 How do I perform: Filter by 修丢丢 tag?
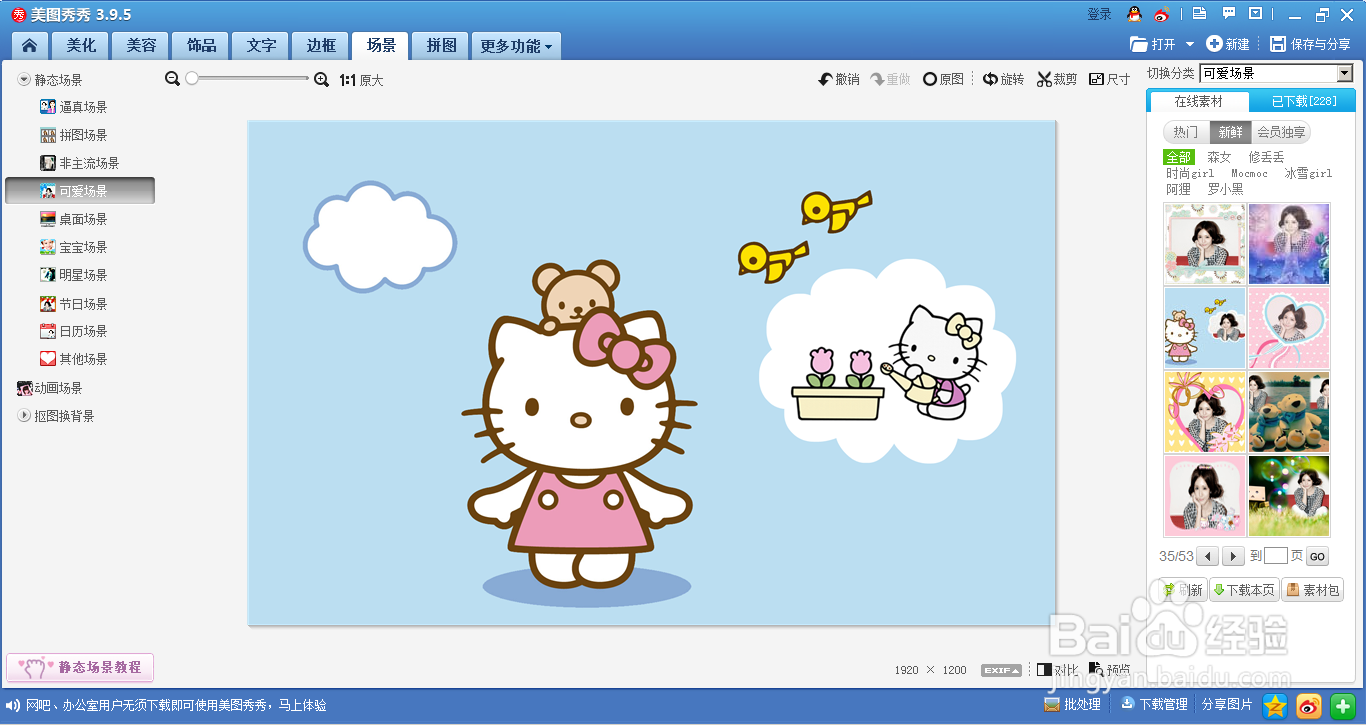point(1266,157)
